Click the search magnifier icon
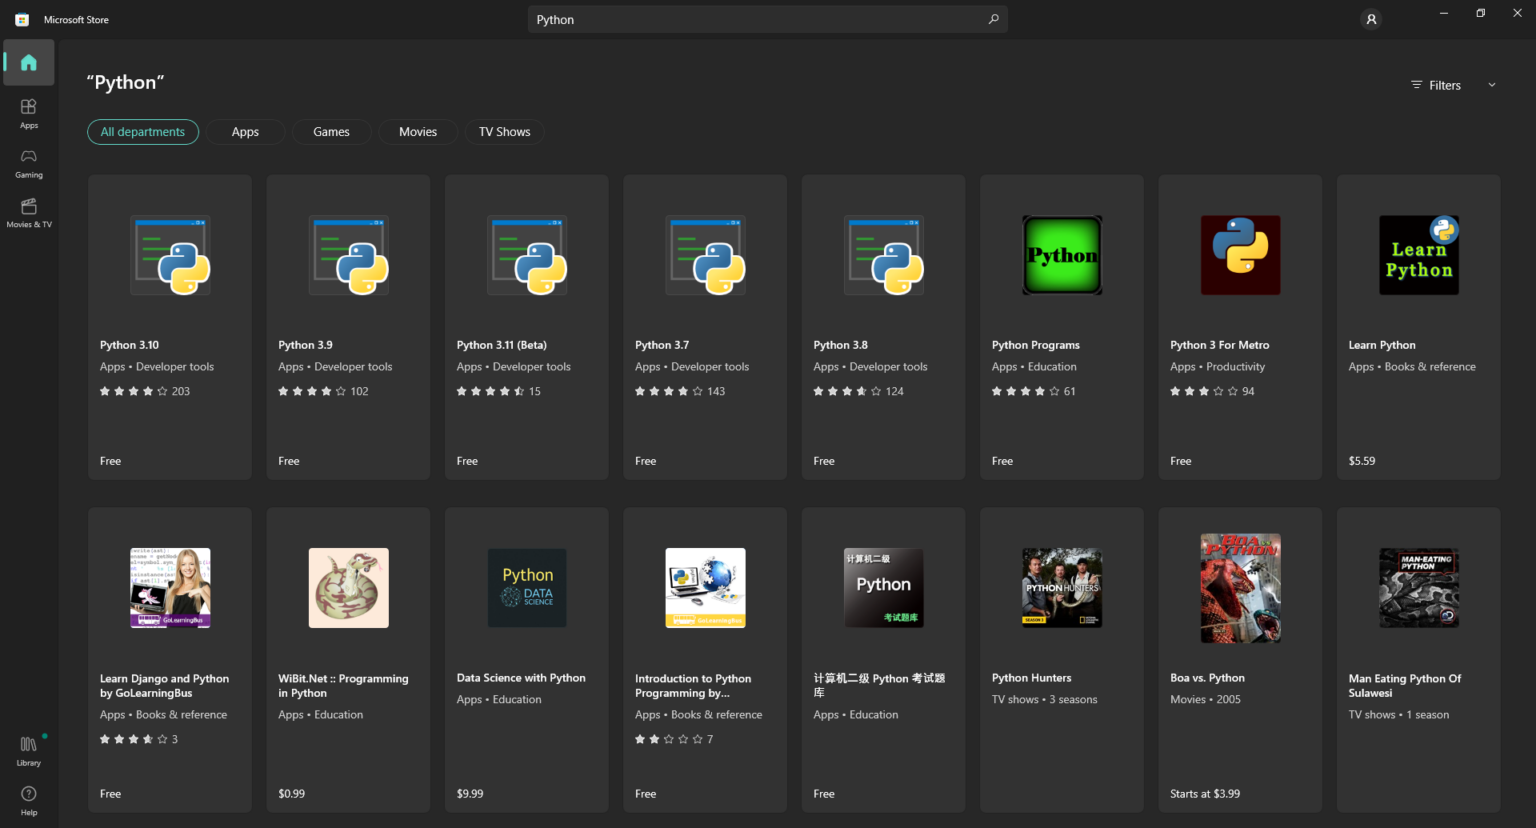Image resolution: width=1536 pixels, height=828 pixels. click(993, 19)
